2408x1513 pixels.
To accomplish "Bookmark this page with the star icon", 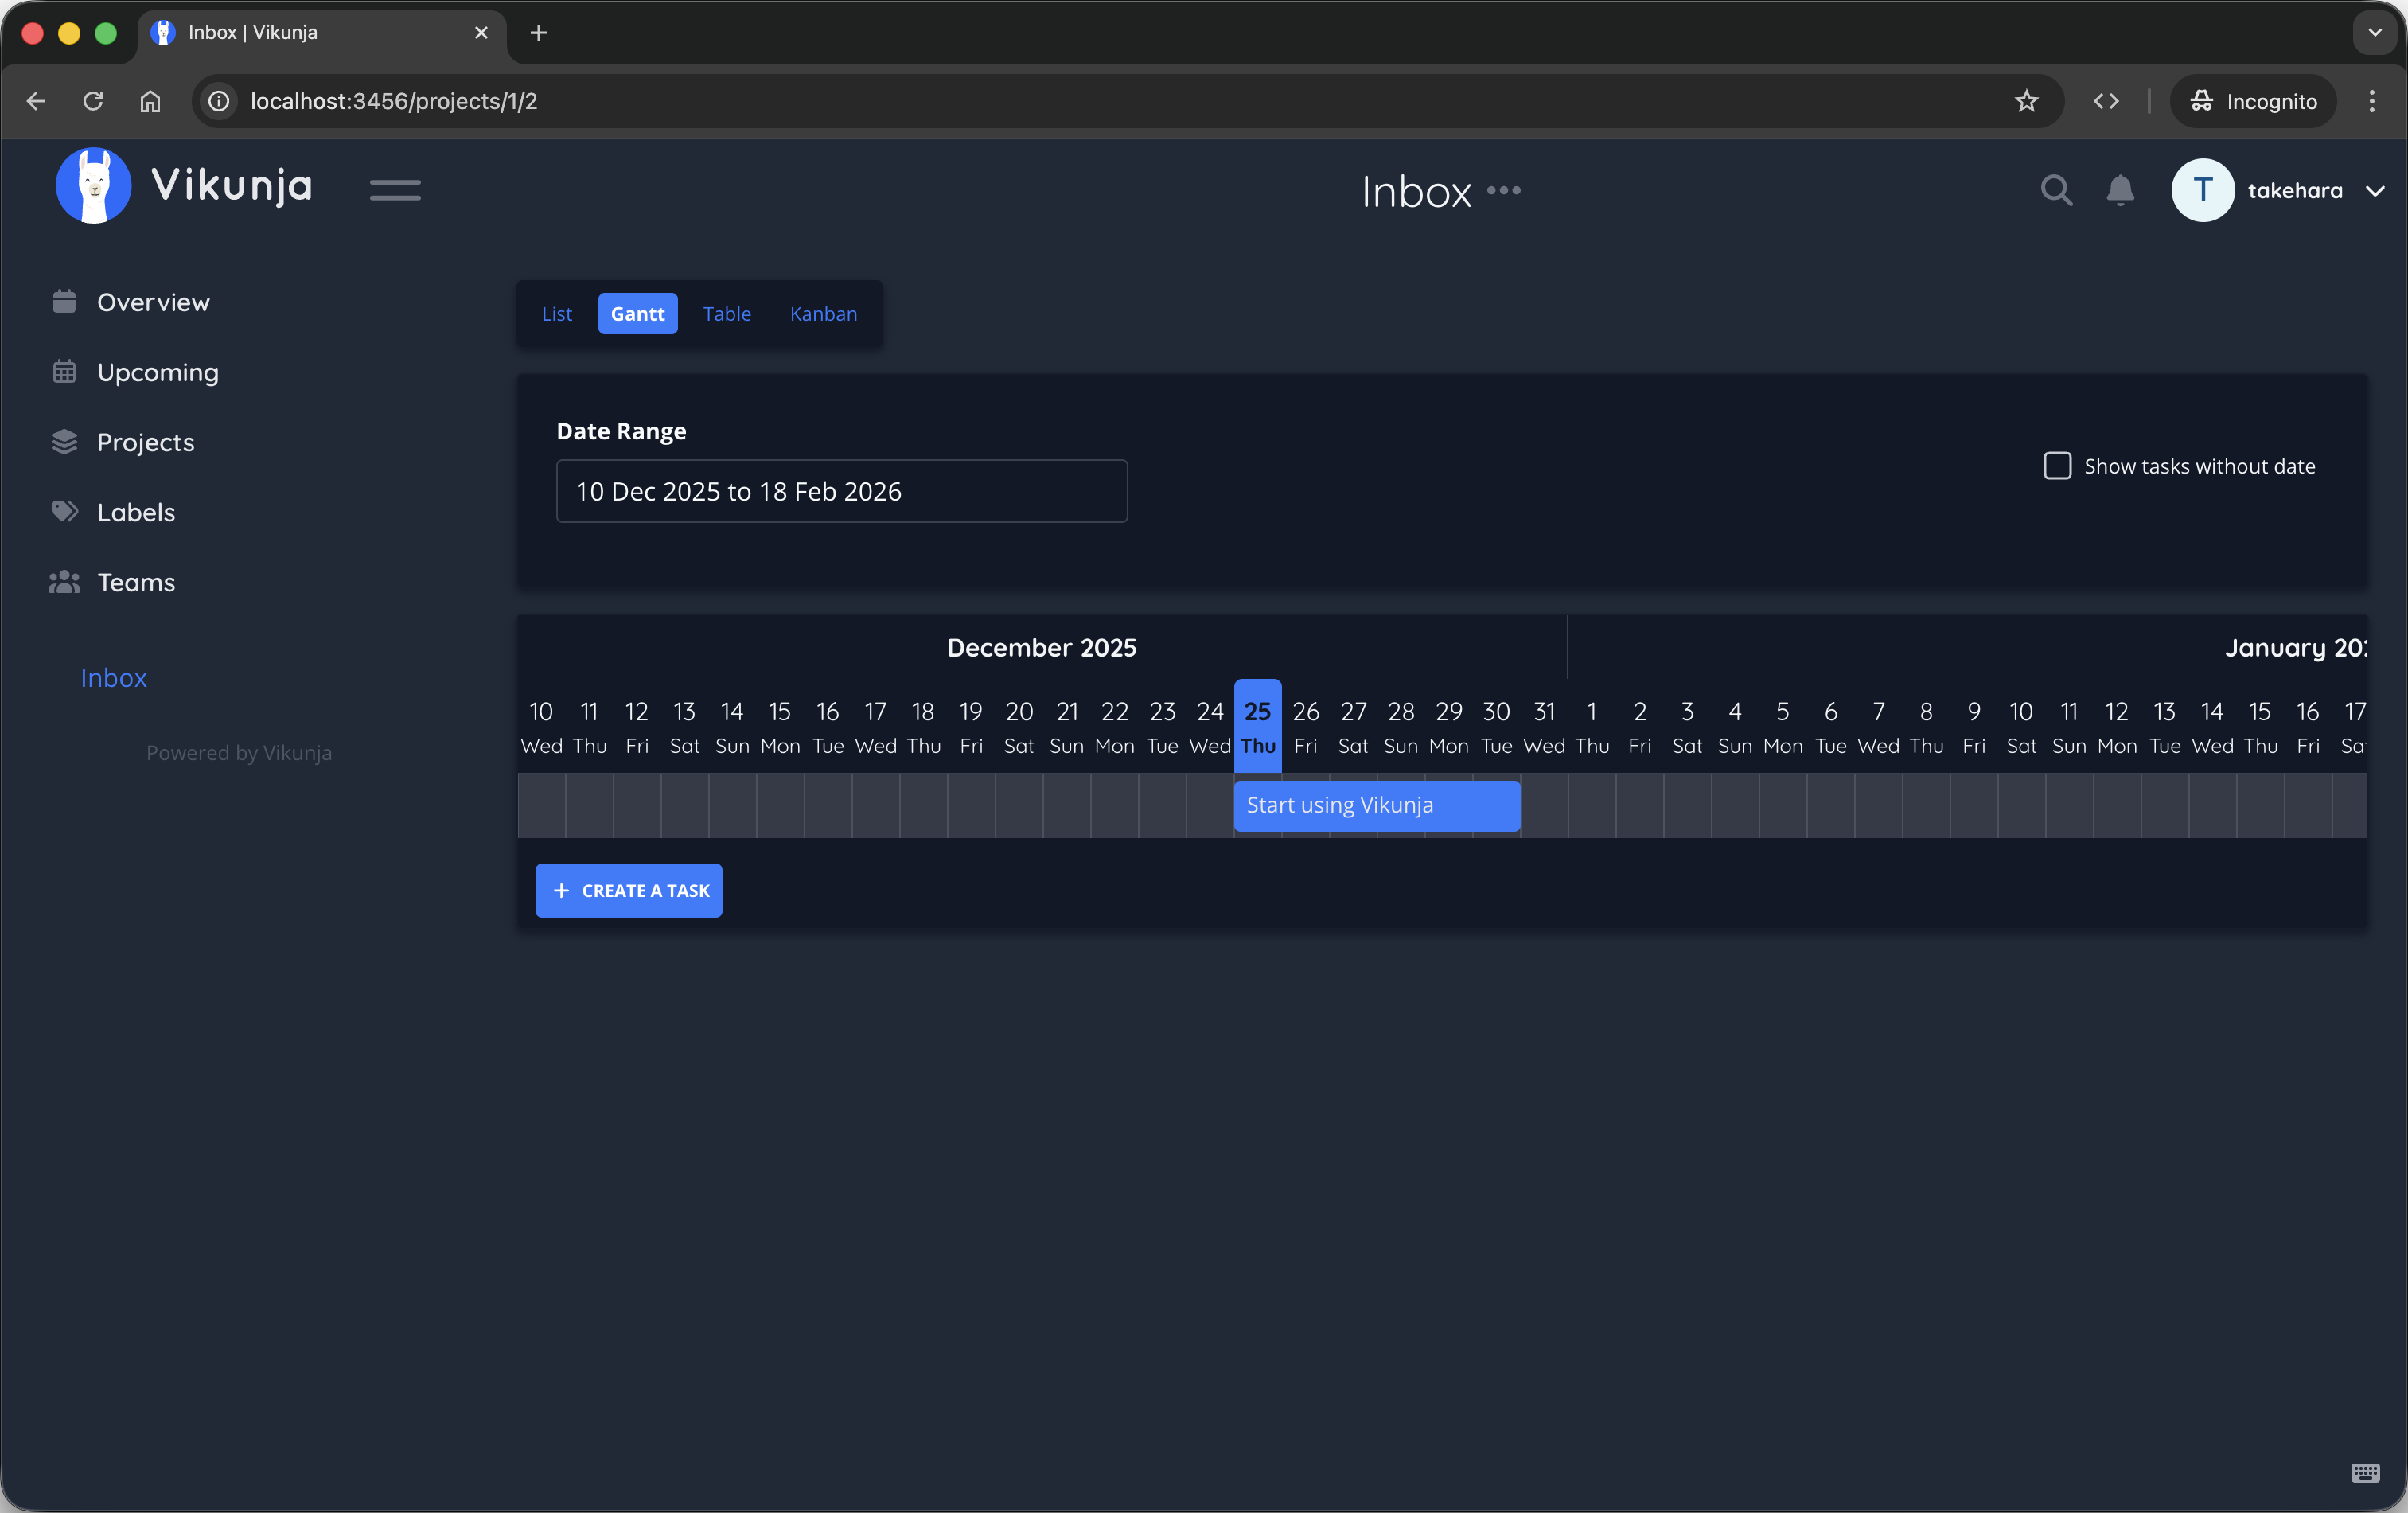I will coord(2026,101).
